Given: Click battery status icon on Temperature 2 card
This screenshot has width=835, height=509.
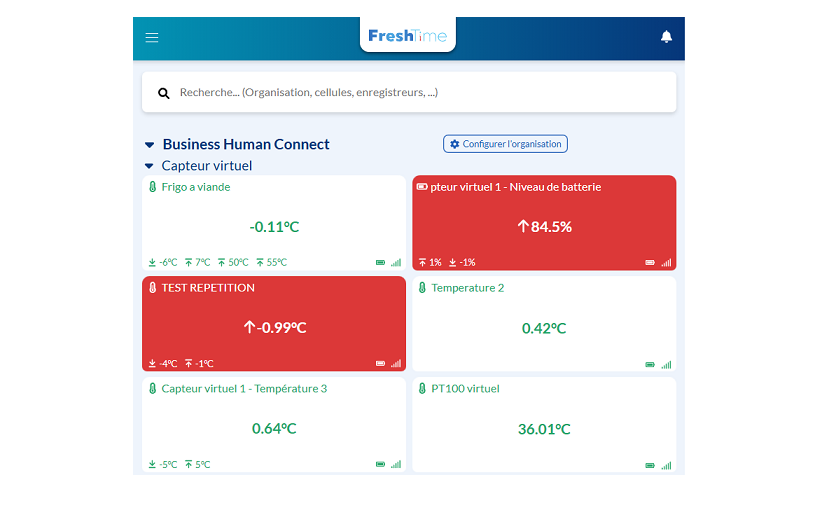Looking at the screenshot, I should pyautogui.click(x=650, y=364).
